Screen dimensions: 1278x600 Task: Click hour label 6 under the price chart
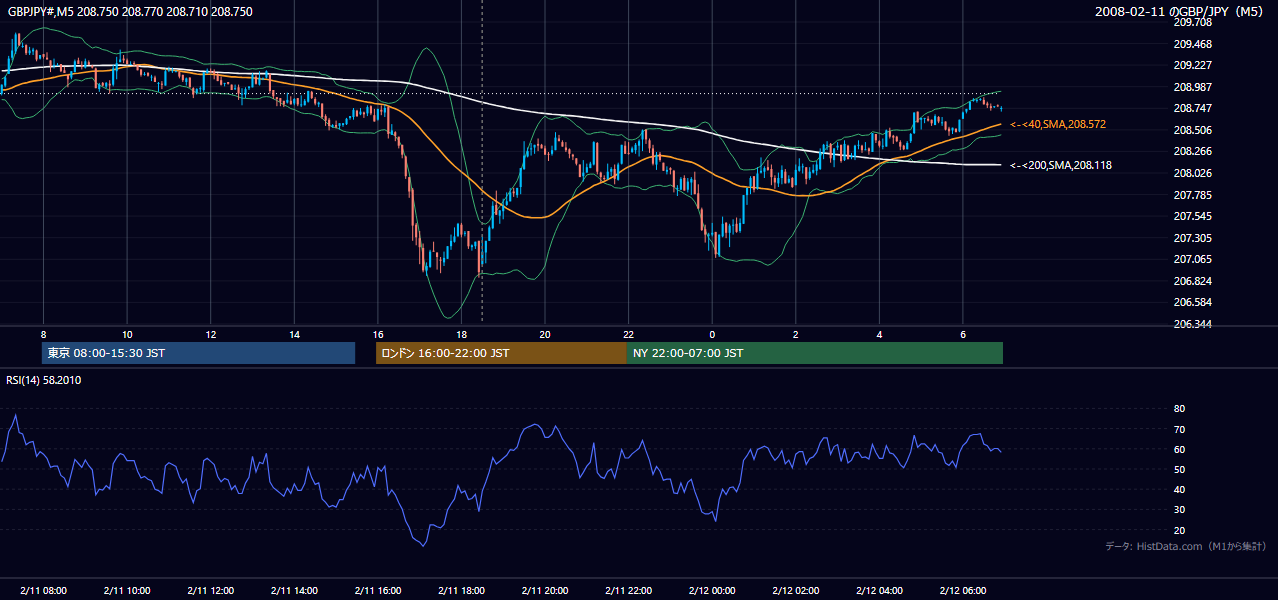point(963,334)
